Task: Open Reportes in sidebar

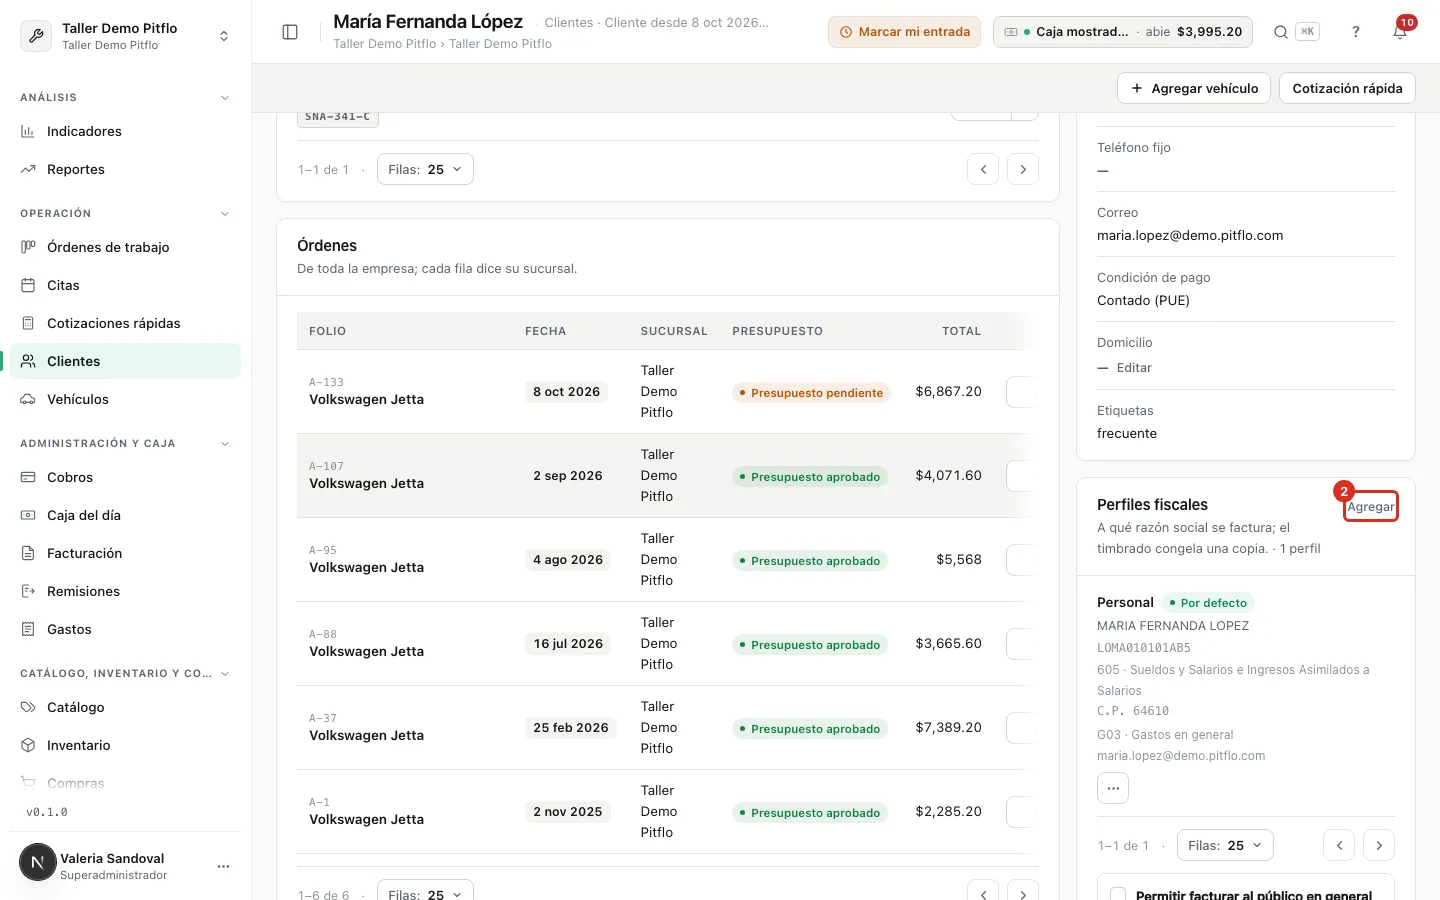Action: pos(126,169)
